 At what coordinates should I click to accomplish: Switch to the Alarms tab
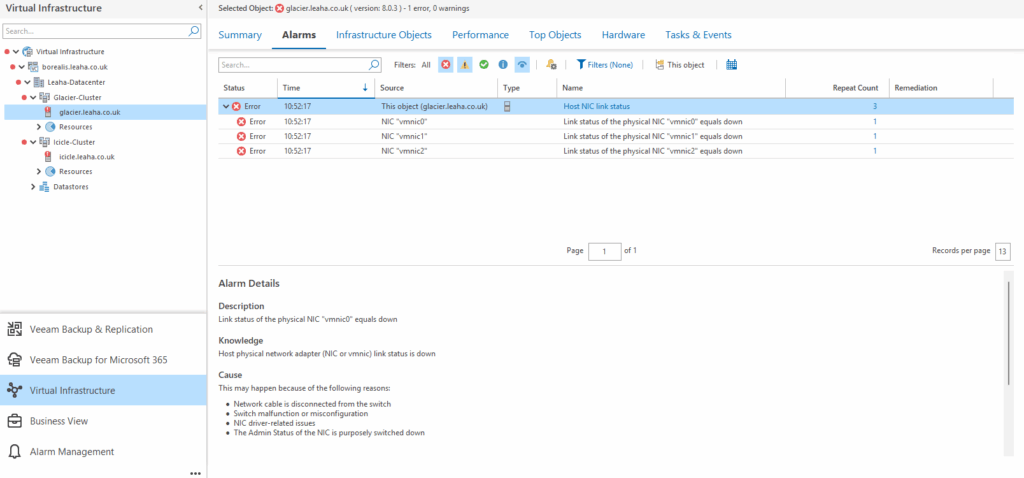(x=299, y=35)
